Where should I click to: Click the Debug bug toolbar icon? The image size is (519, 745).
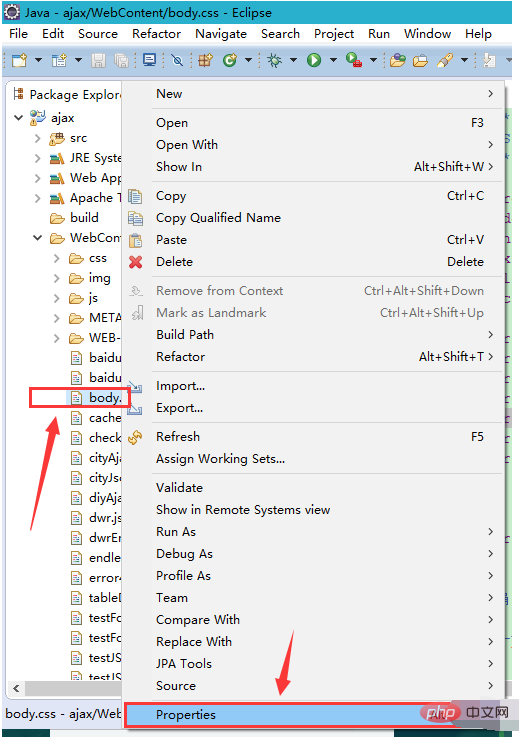point(274,60)
